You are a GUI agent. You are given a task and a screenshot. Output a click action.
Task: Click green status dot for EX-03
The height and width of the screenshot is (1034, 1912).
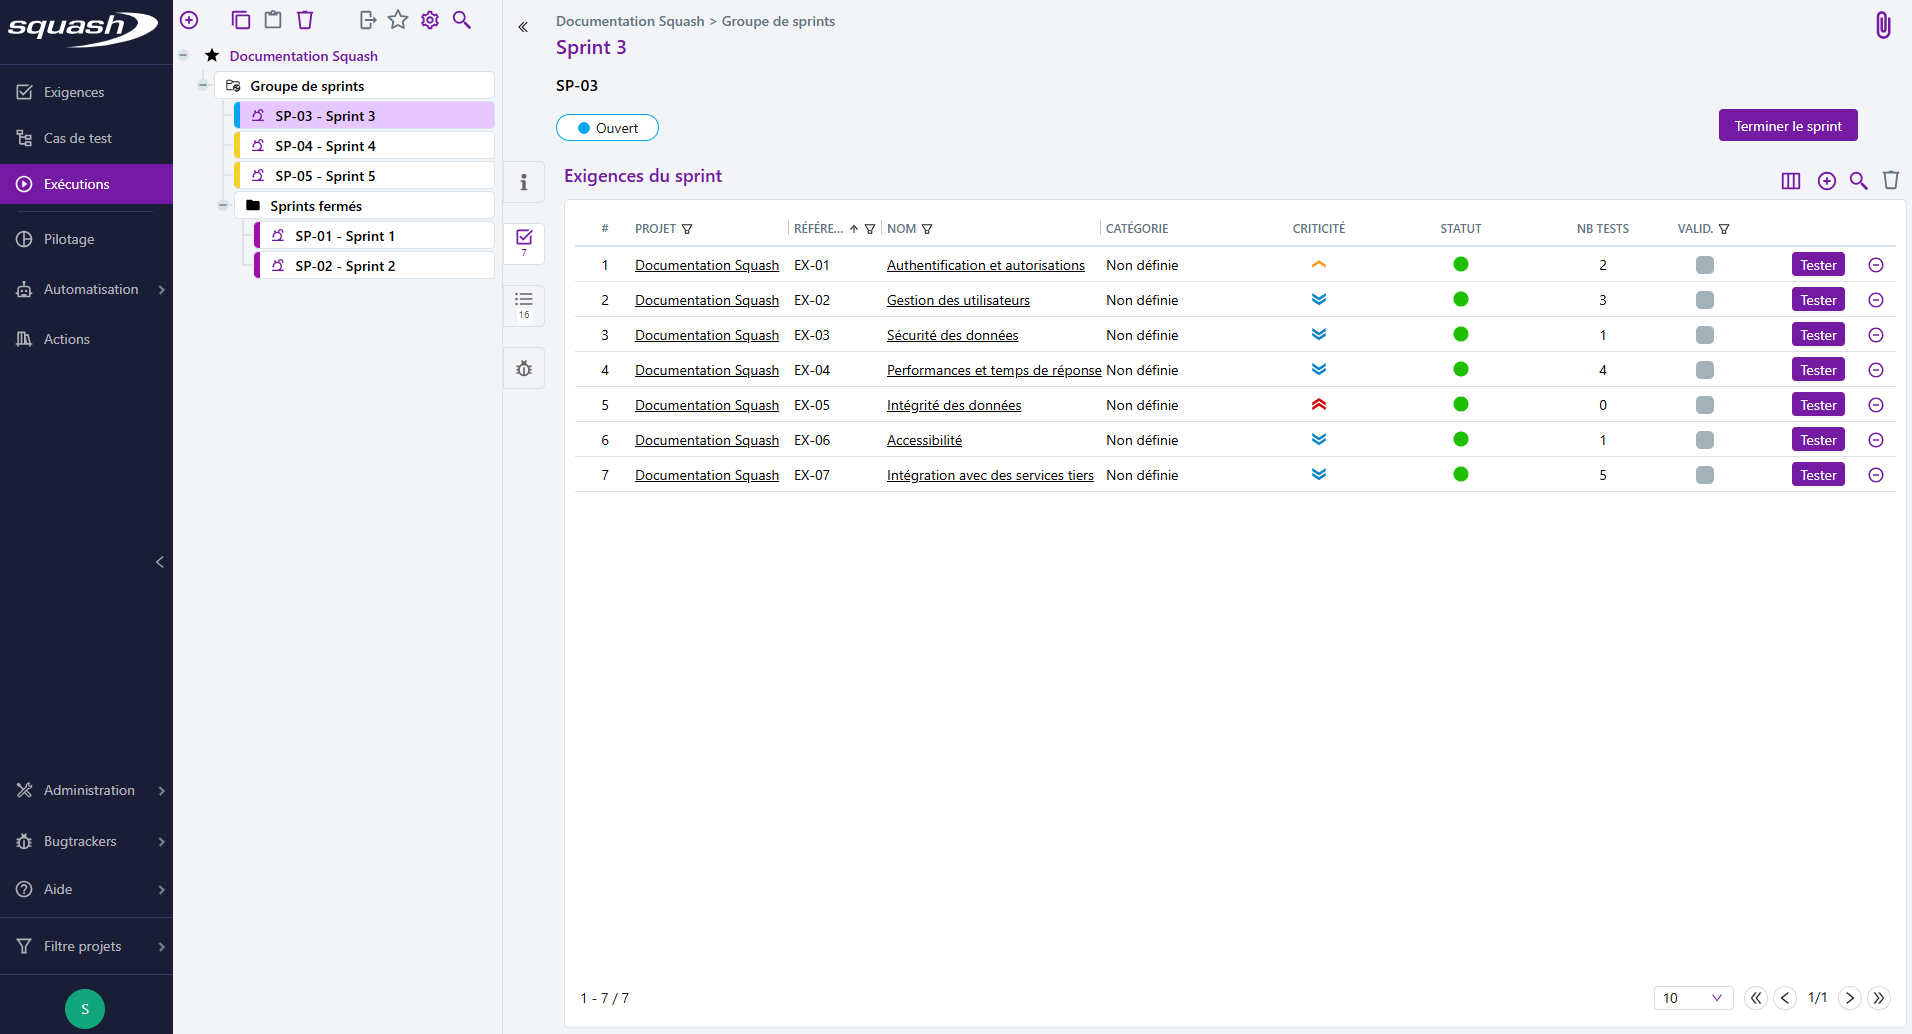[x=1460, y=335]
